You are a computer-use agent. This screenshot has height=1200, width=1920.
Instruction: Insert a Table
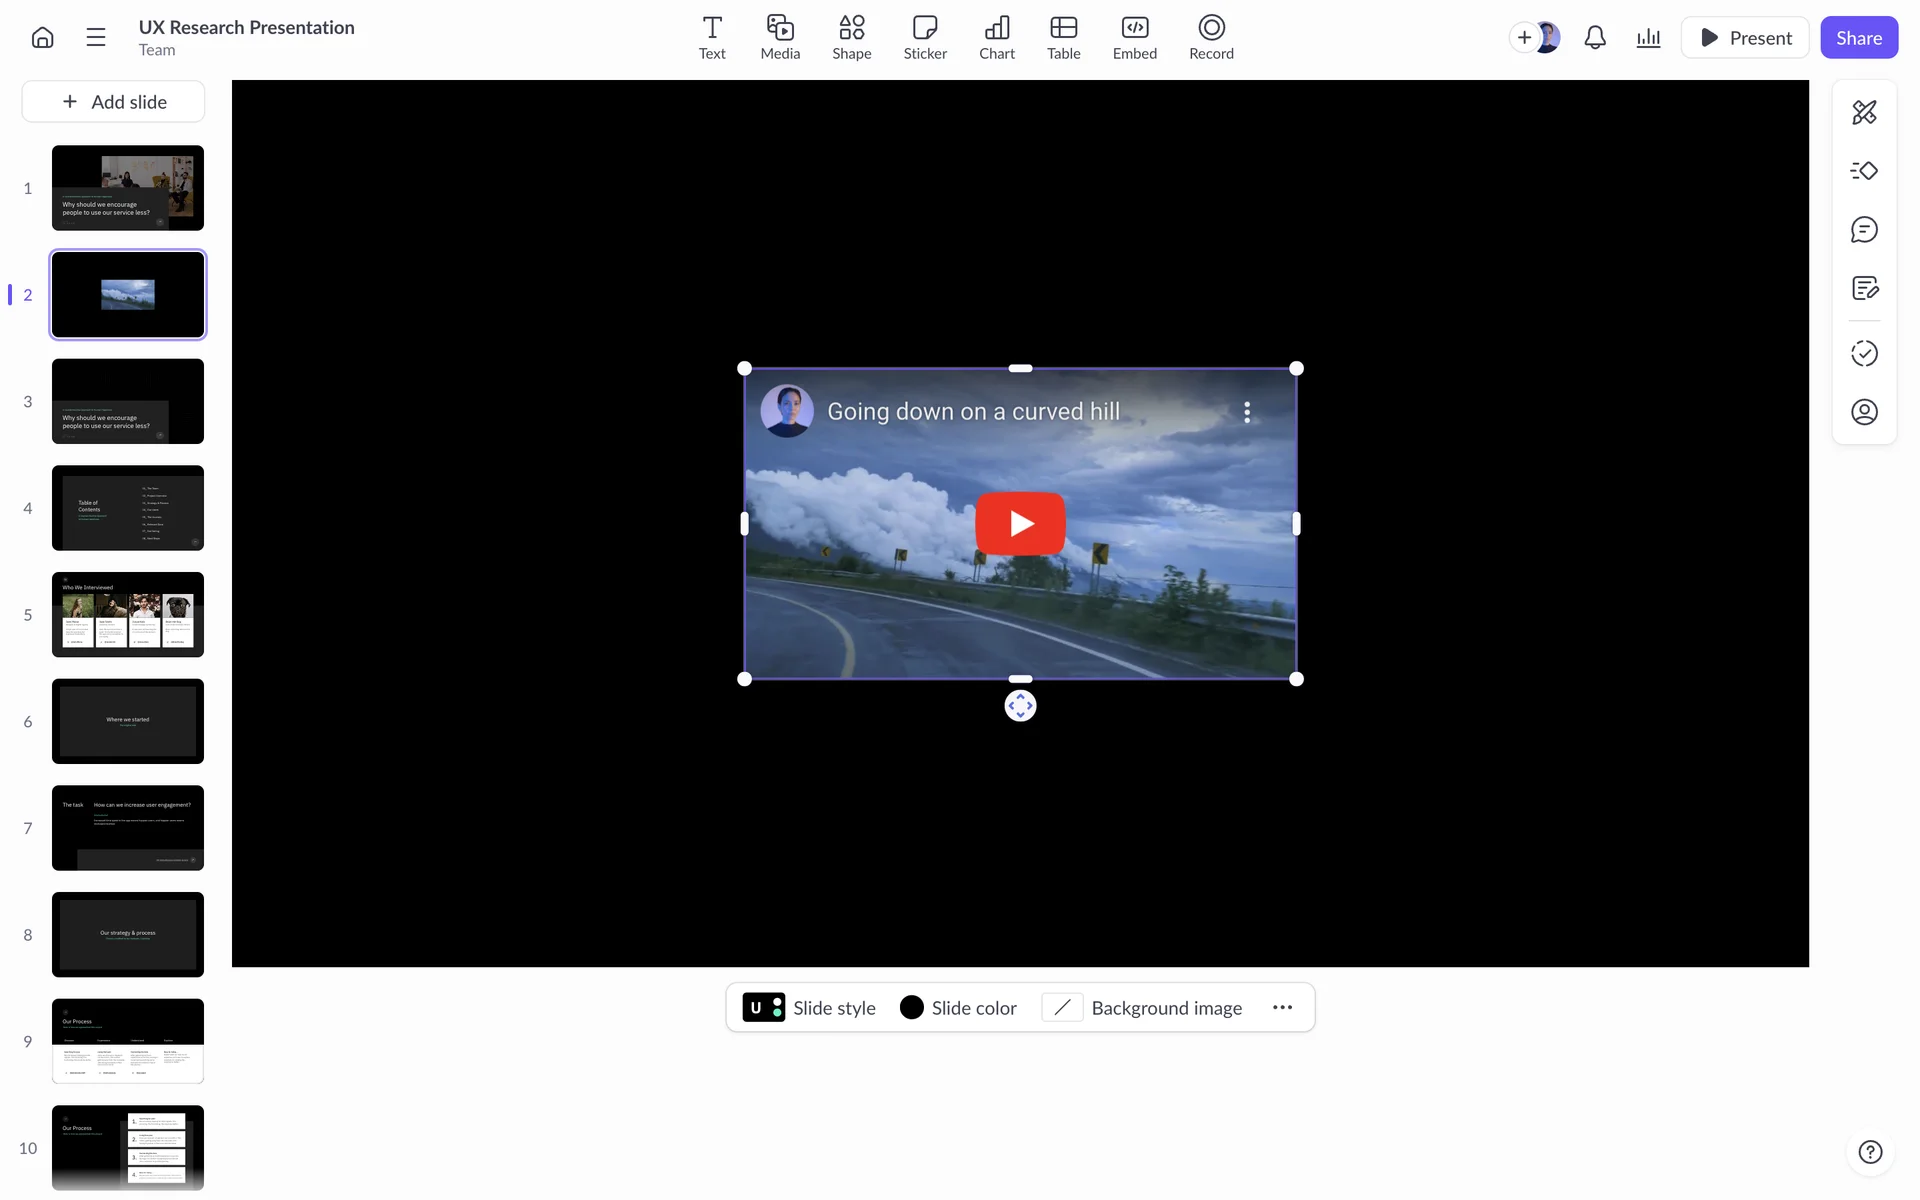coord(1063,38)
